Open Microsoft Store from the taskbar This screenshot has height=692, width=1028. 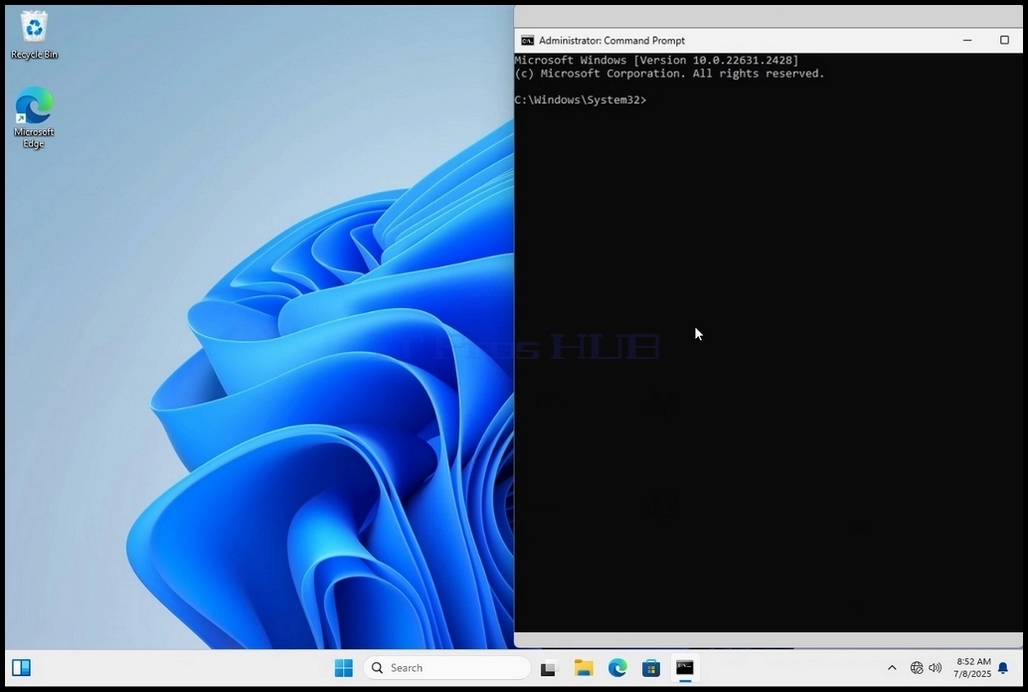click(651, 668)
